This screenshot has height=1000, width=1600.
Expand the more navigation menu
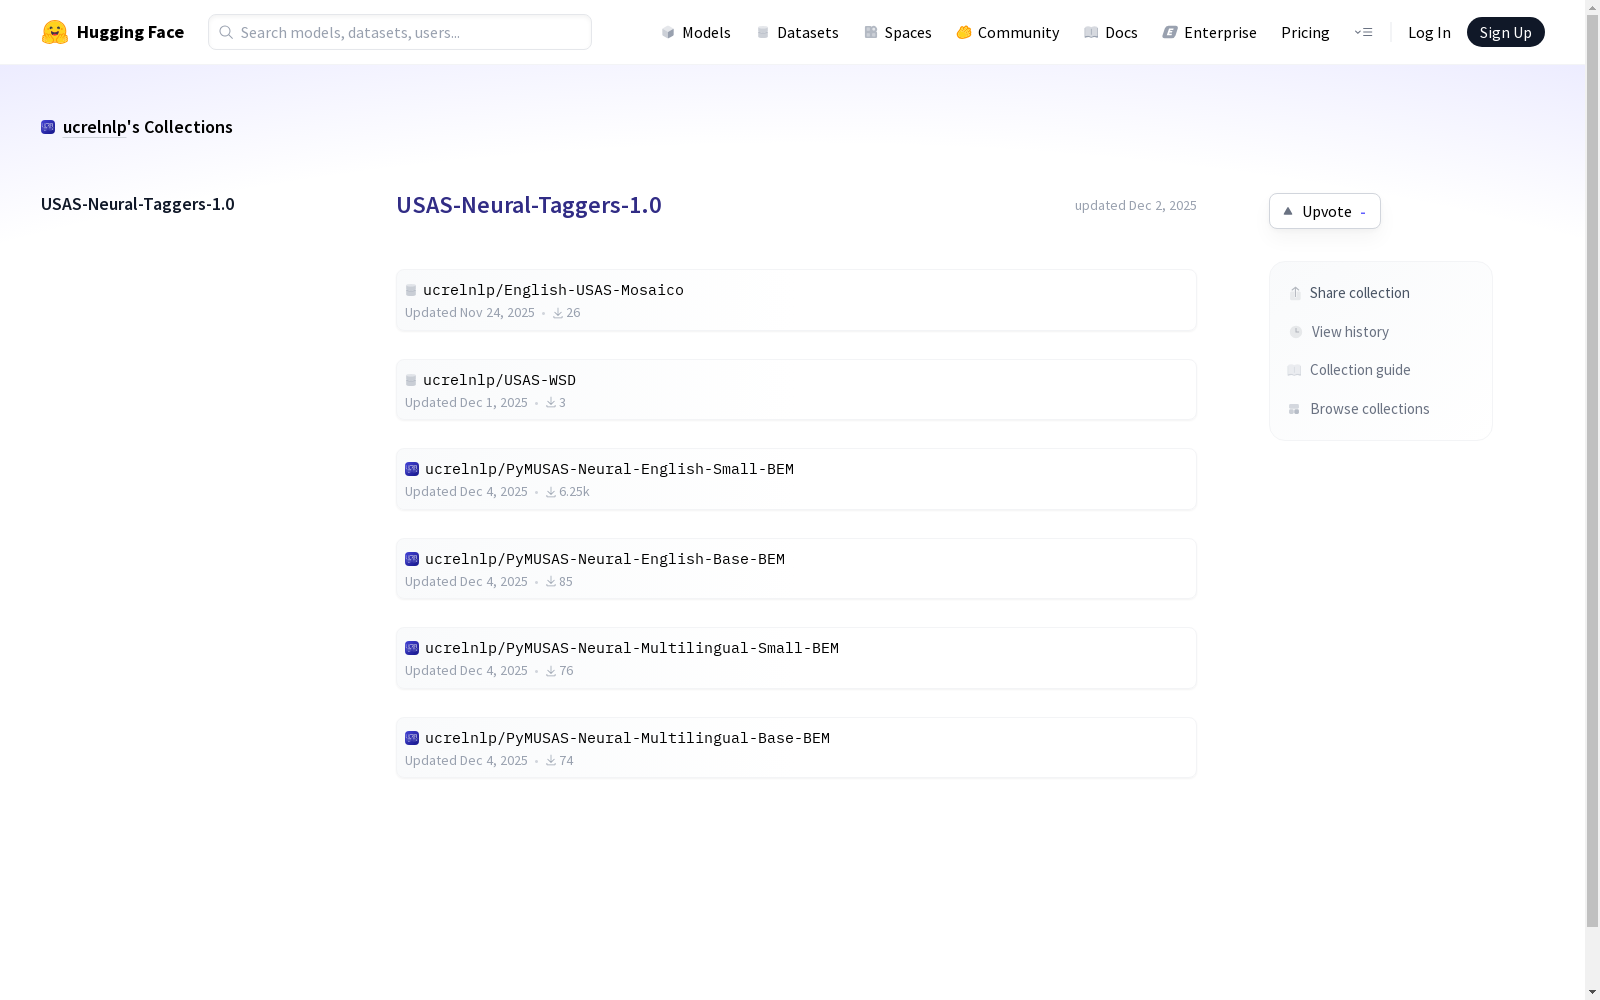1363,32
